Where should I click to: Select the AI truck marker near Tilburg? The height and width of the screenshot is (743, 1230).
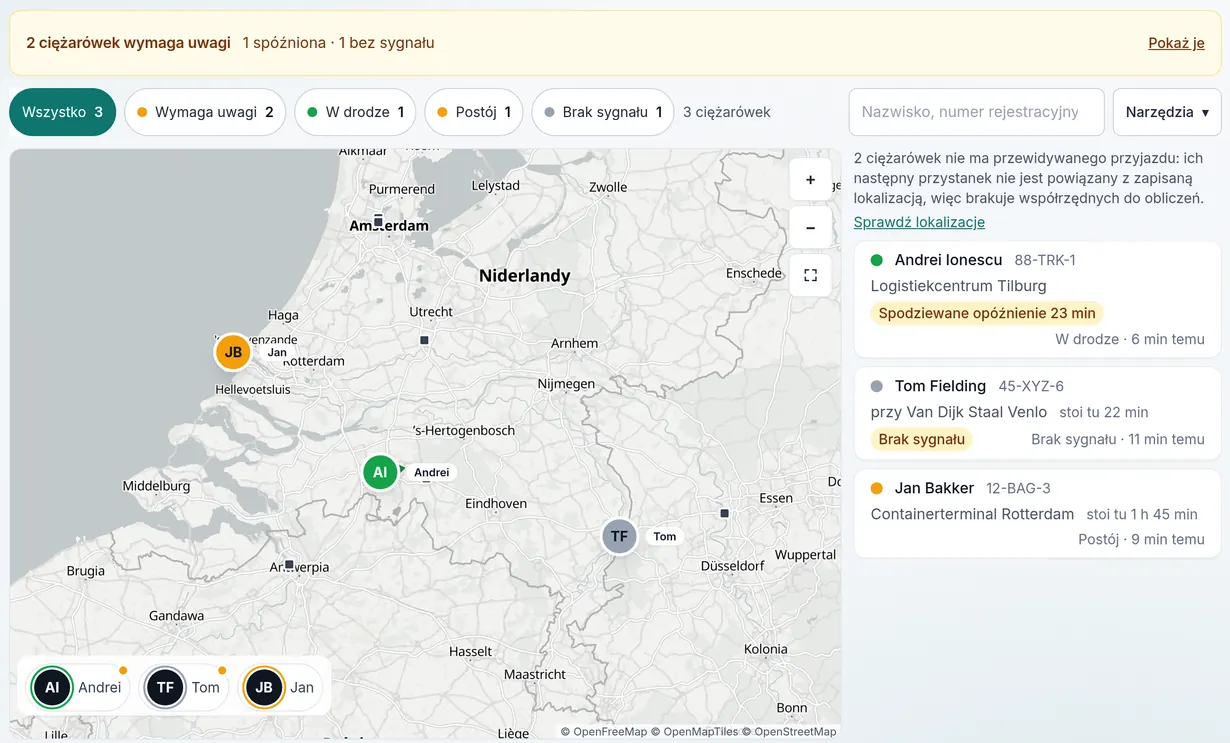(380, 472)
